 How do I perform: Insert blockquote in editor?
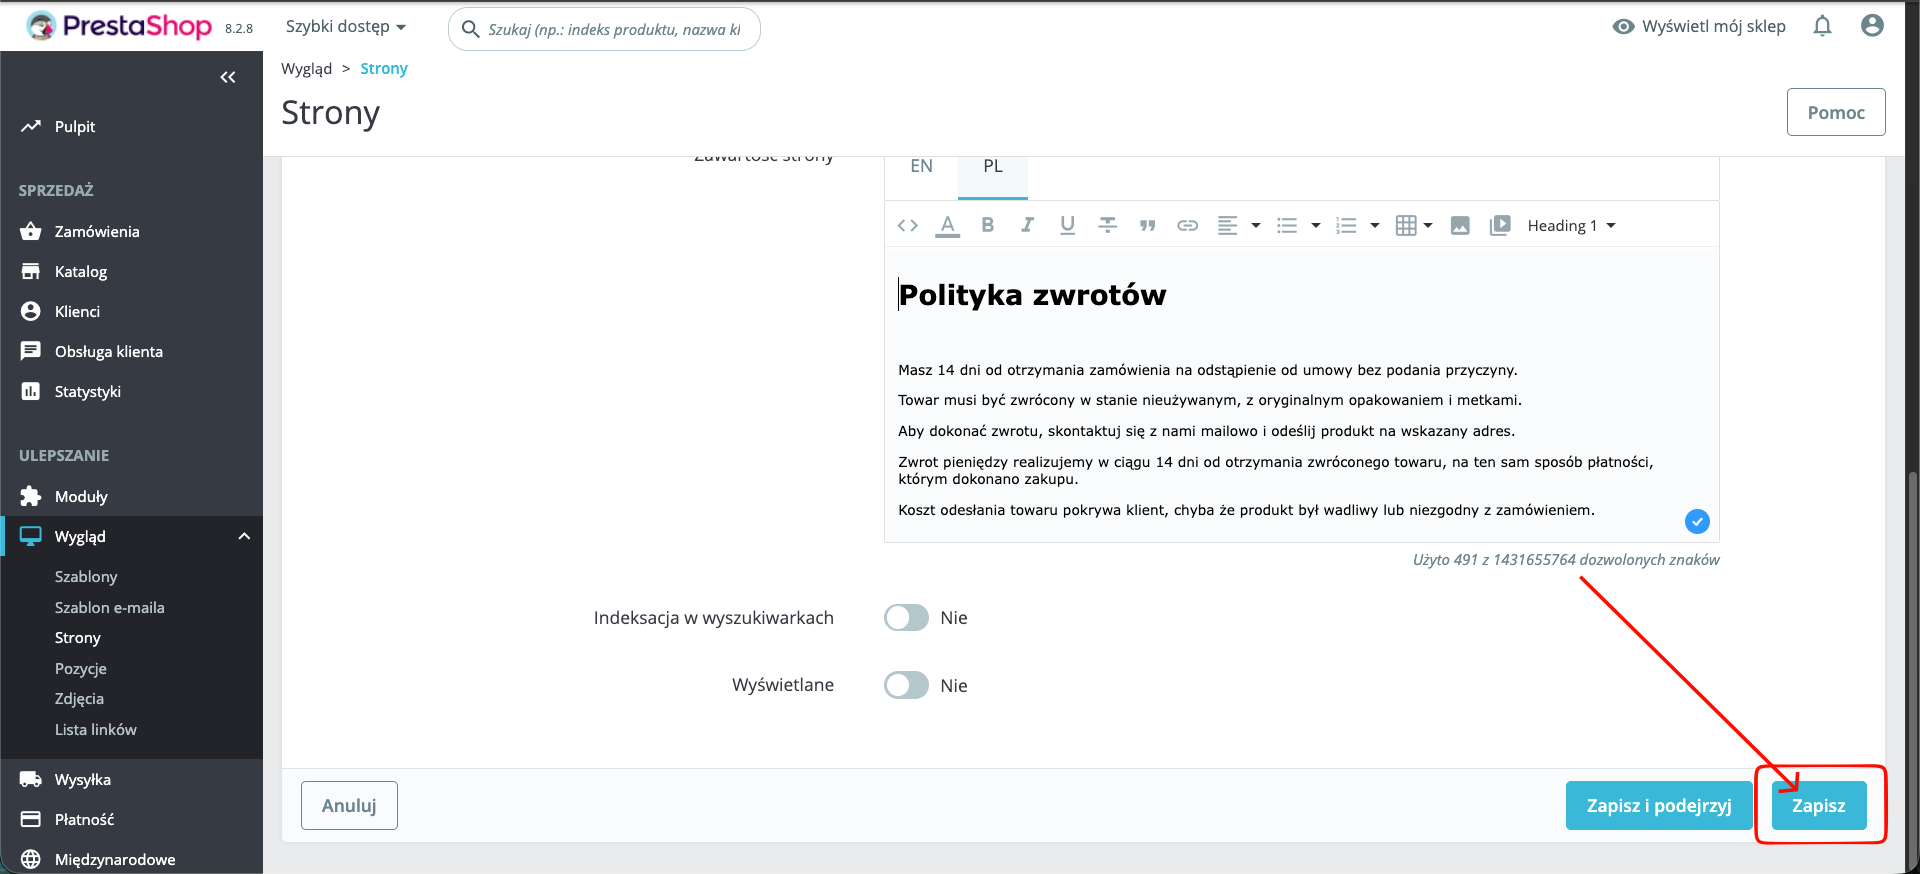[x=1147, y=226]
